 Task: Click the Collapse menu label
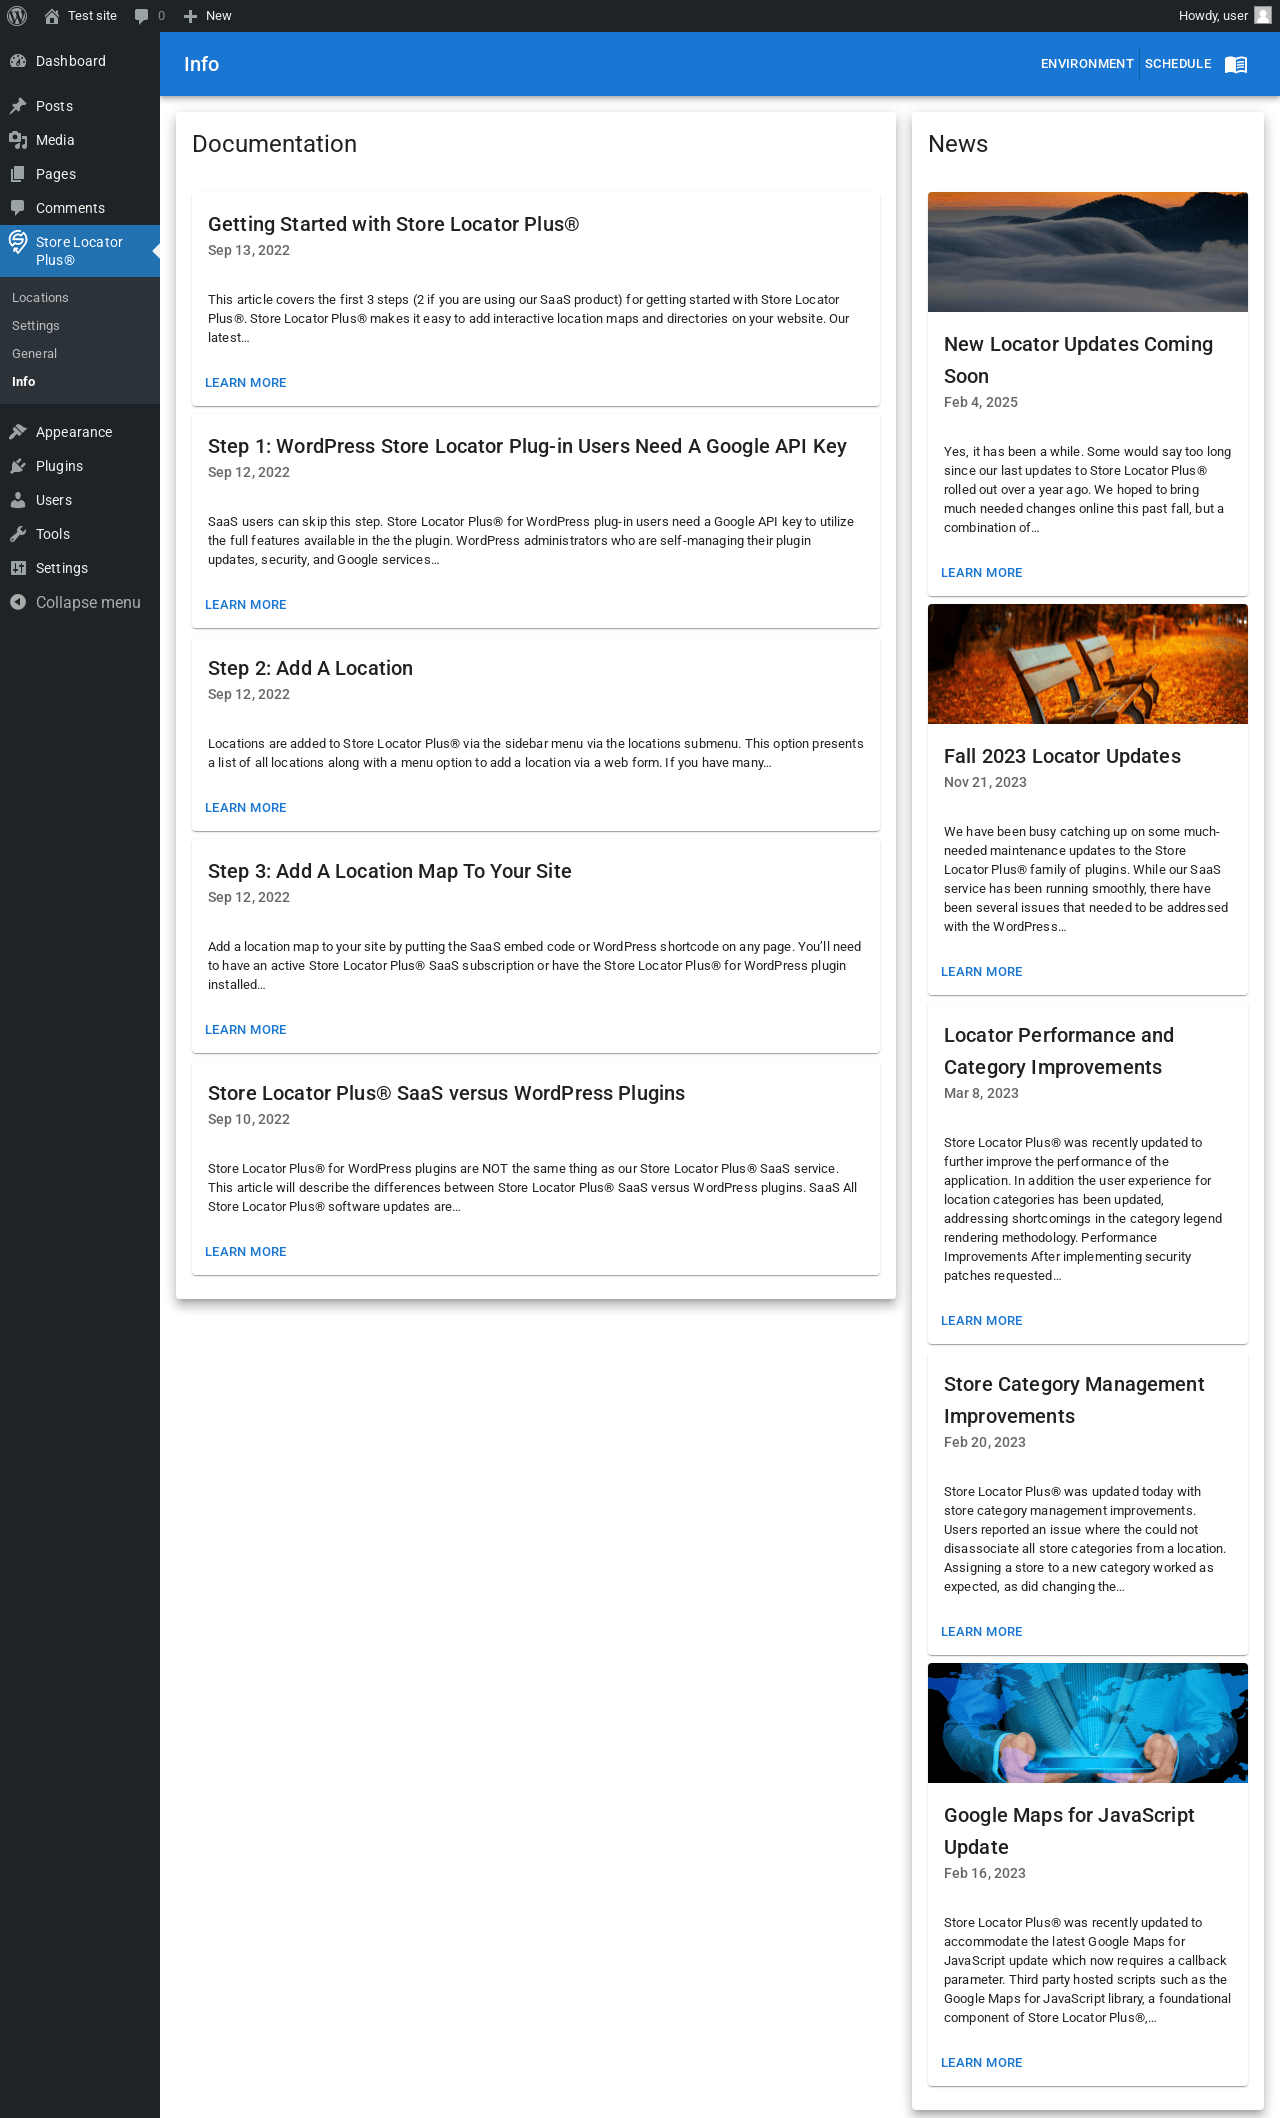(88, 602)
